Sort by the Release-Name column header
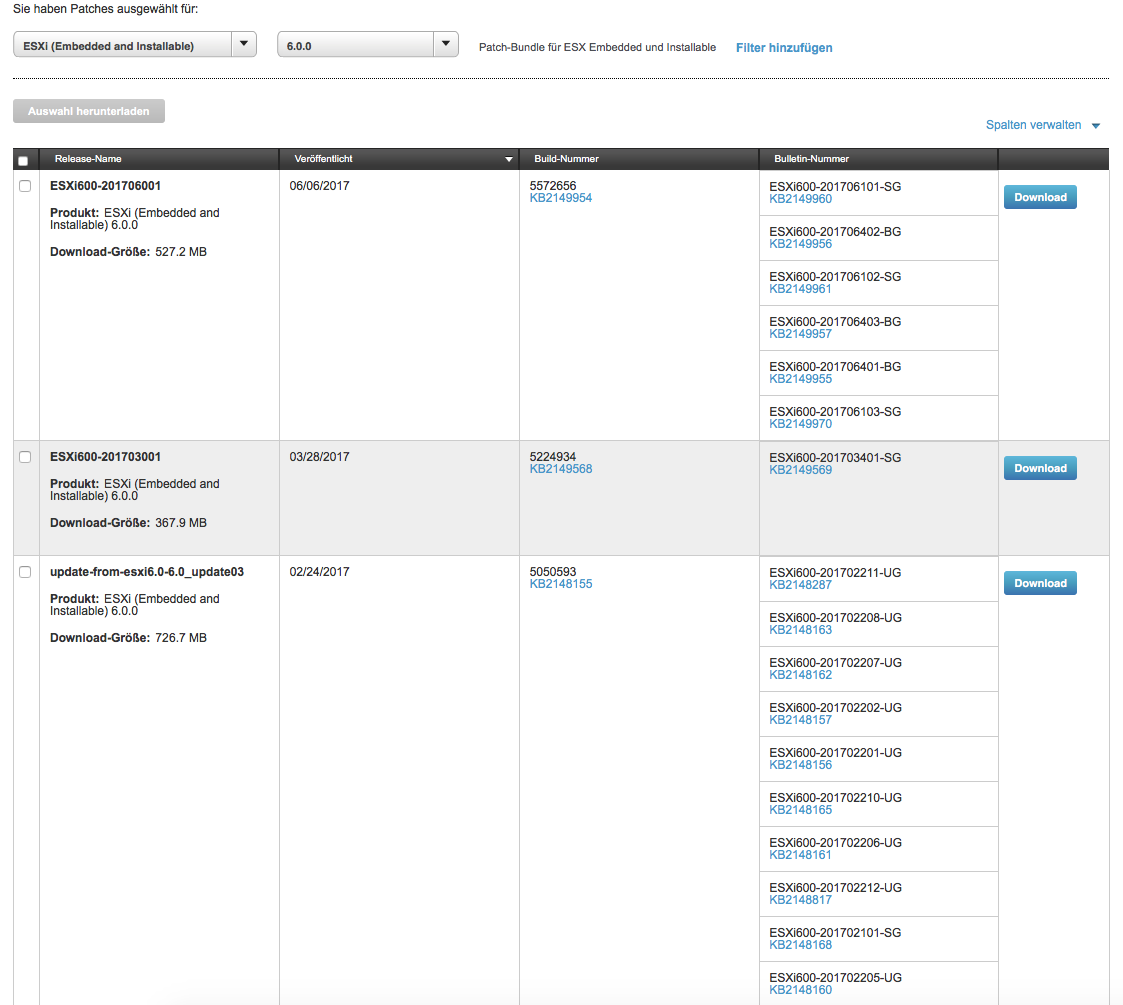This screenshot has height=1005, width=1123. (x=88, y=159)
